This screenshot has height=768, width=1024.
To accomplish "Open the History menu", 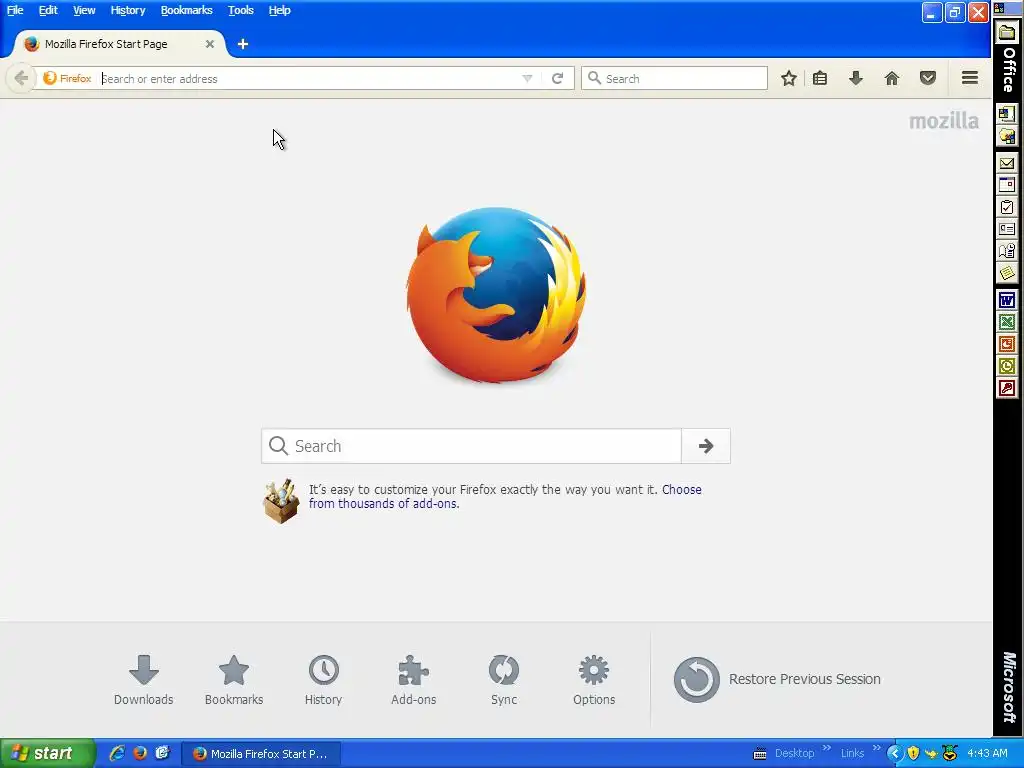I will click(128, 10).
